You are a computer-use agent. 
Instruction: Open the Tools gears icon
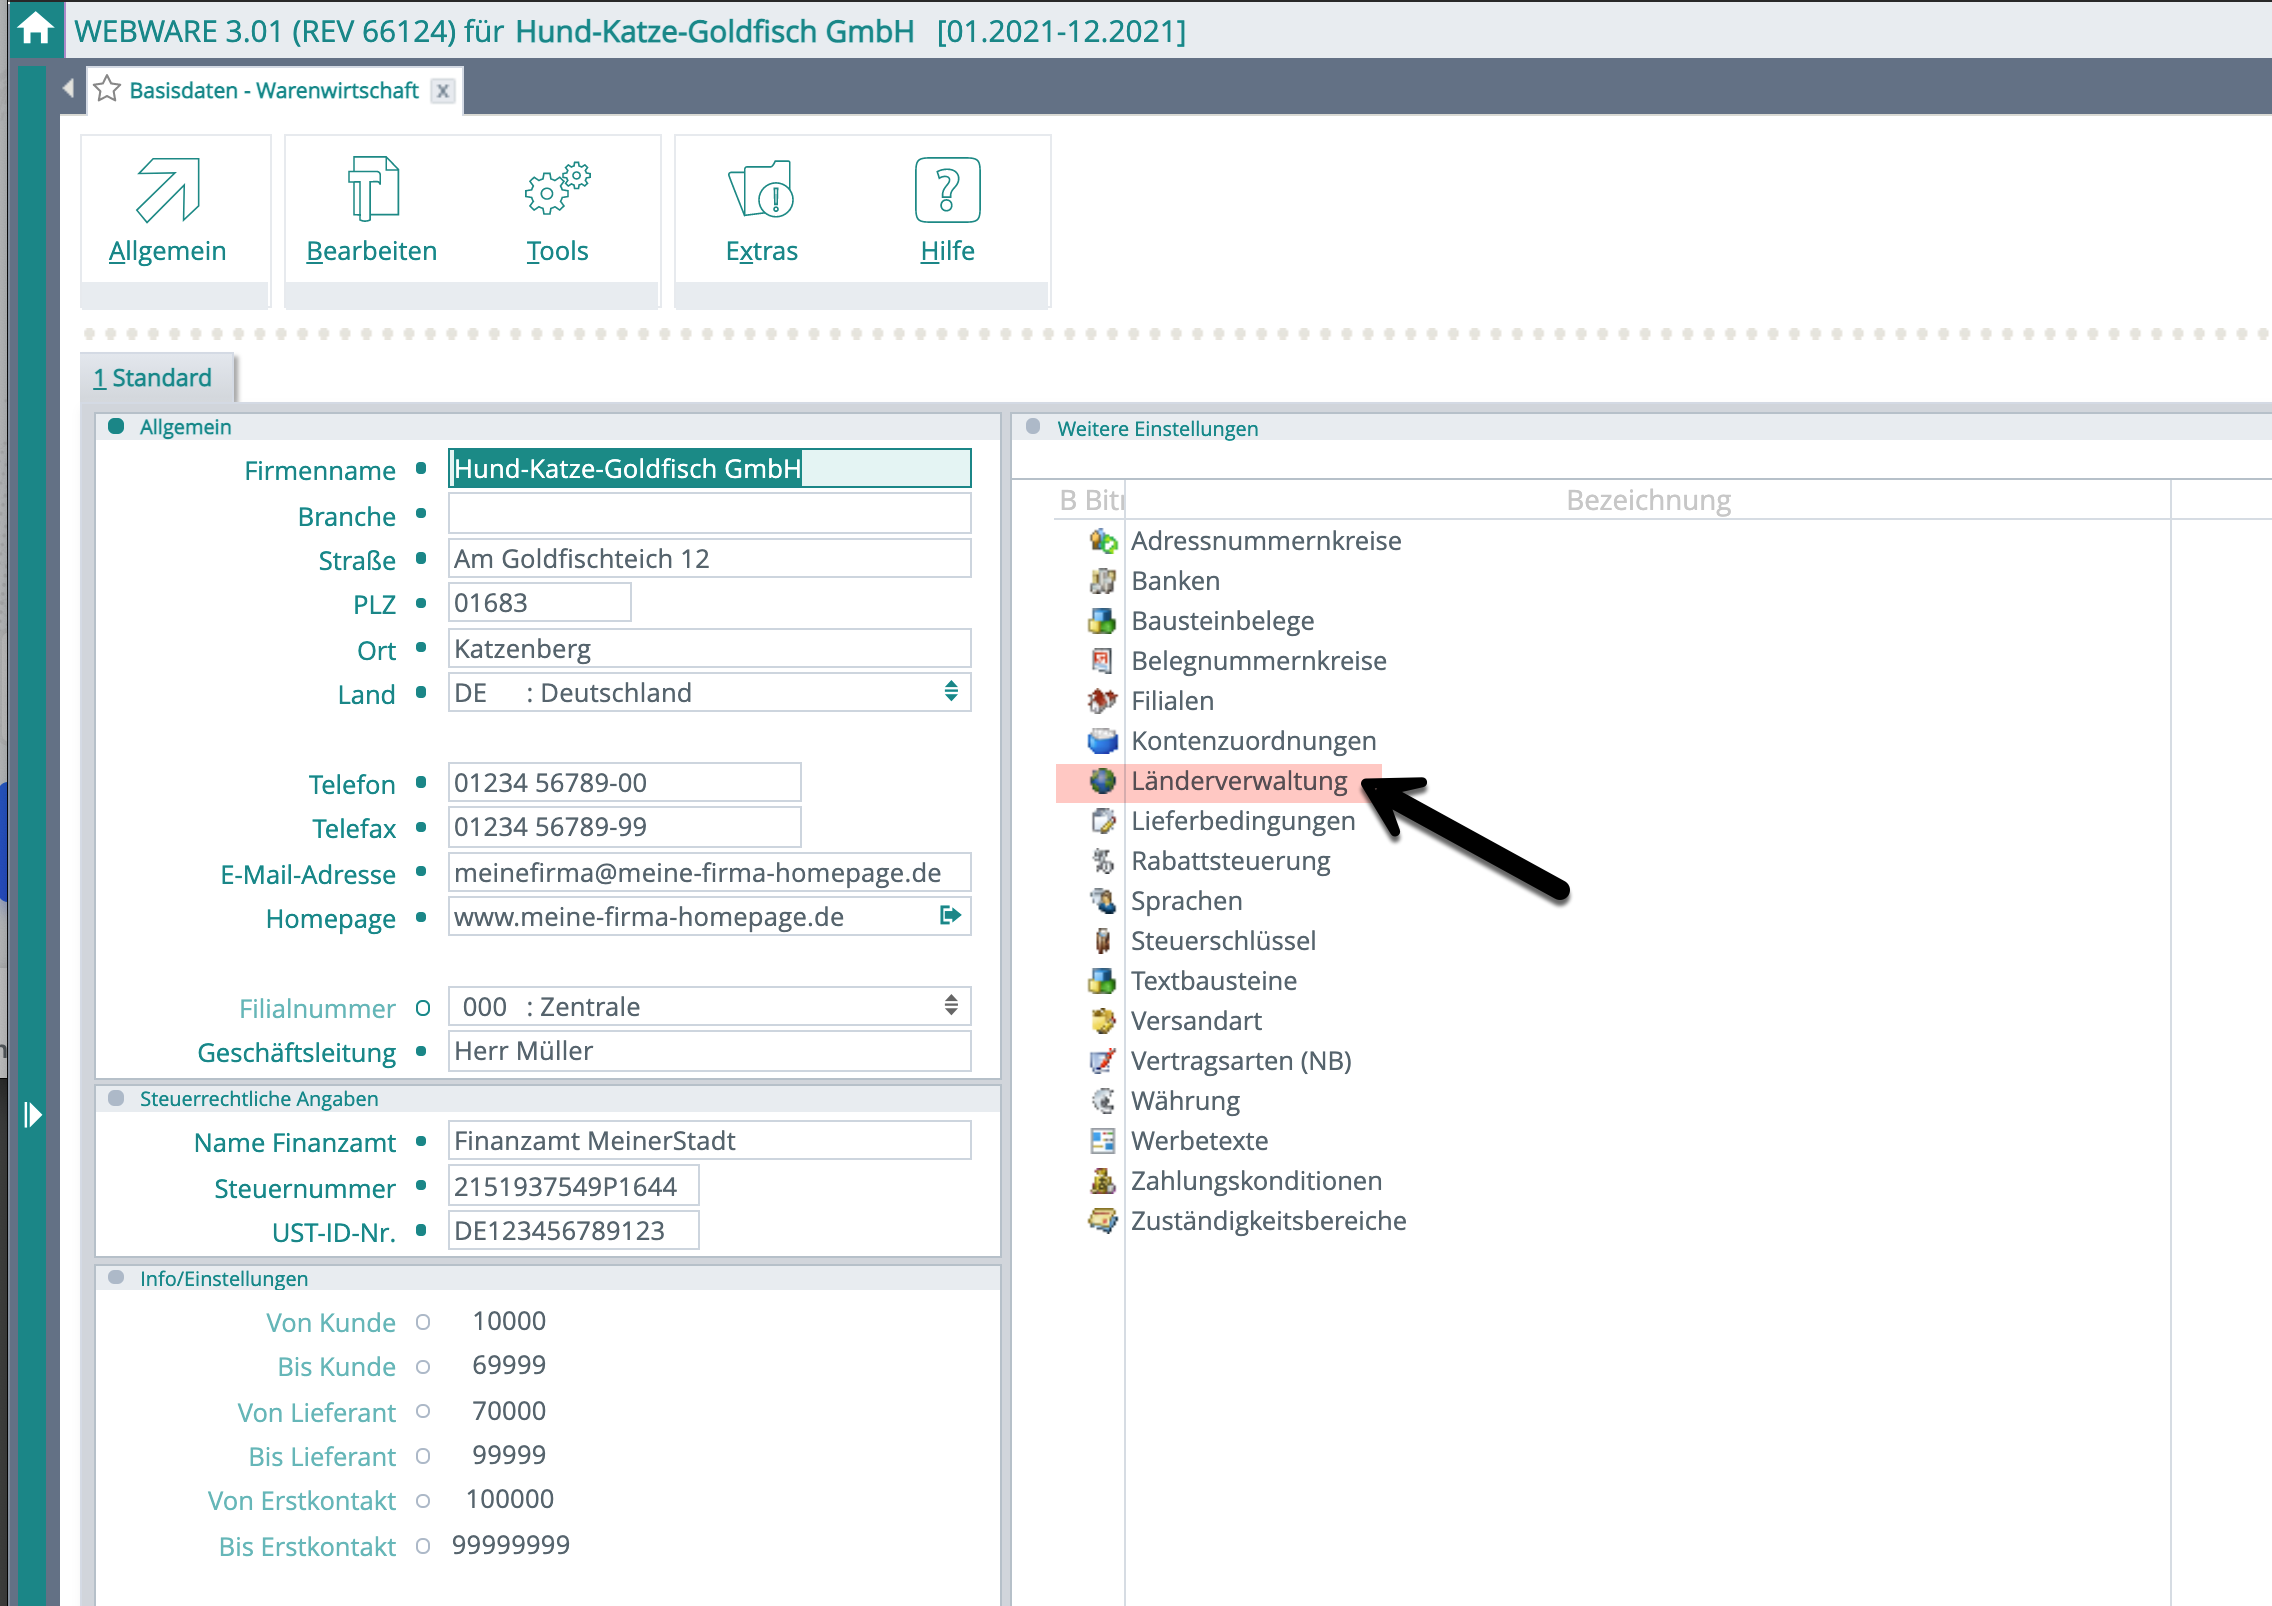(x=557, y=190)
